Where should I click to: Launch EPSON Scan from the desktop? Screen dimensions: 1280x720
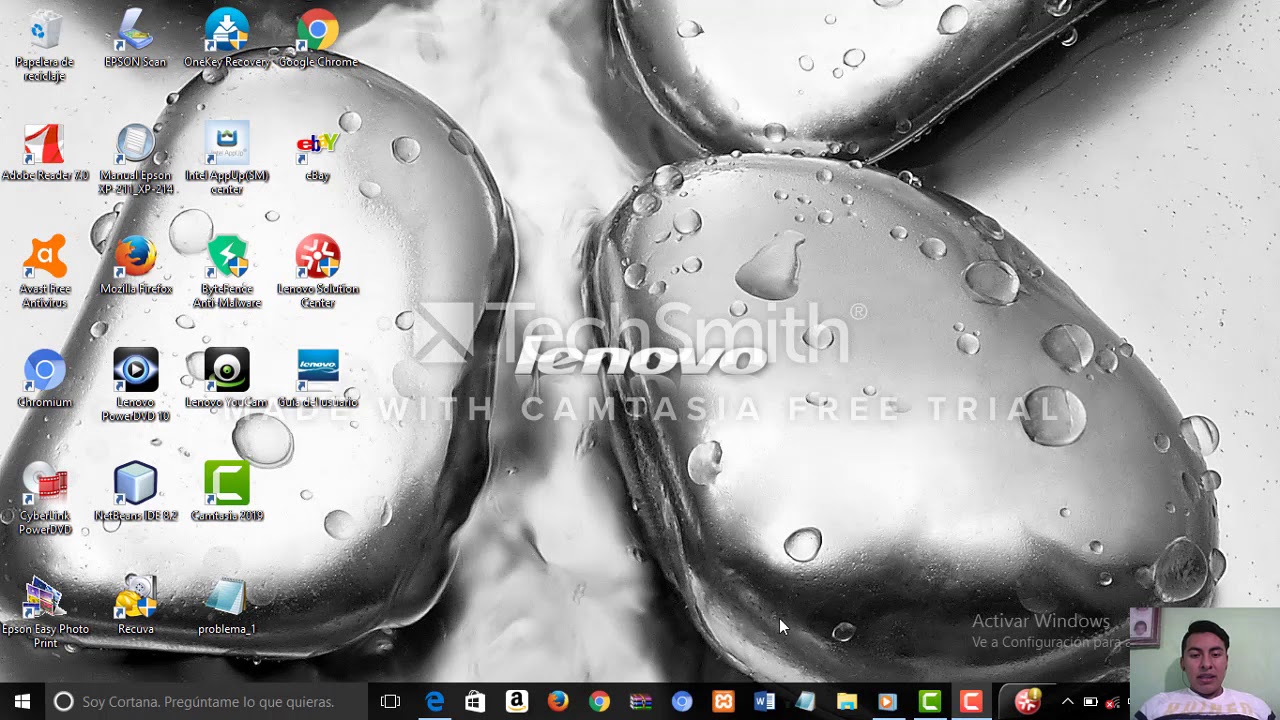(136, 39)
